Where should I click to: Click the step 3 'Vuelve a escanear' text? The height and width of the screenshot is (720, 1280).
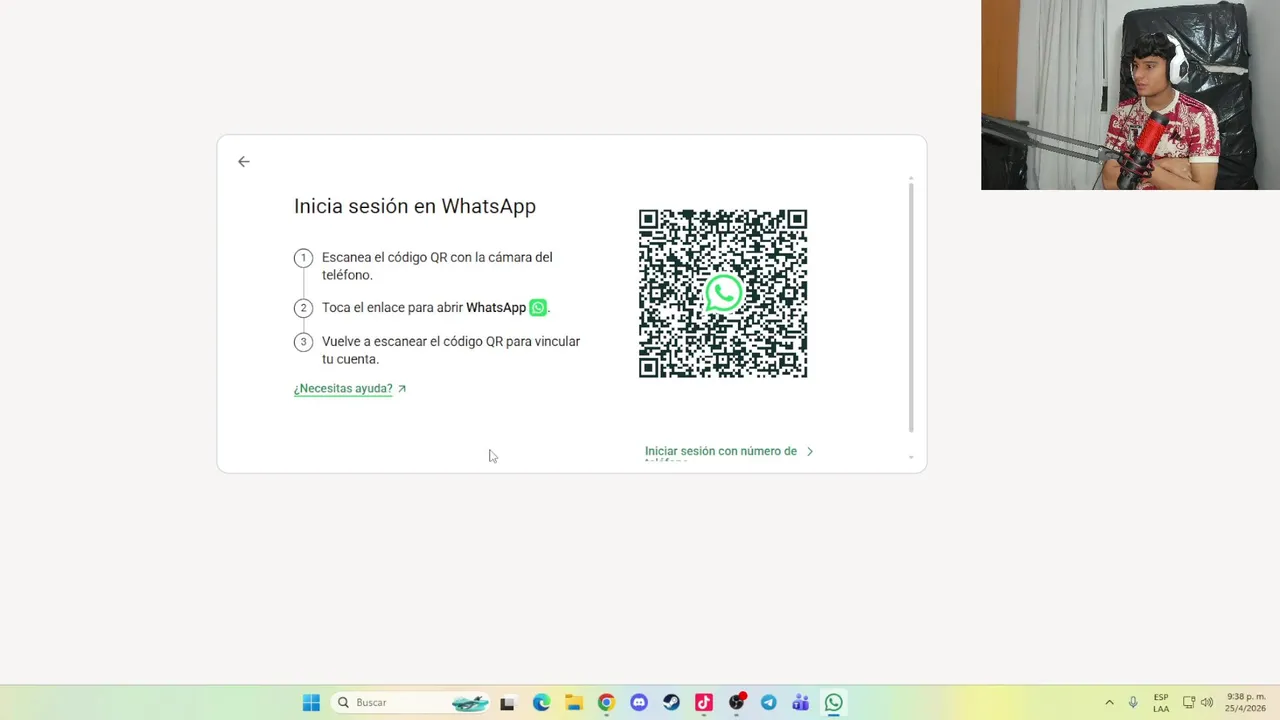(451, 350)
